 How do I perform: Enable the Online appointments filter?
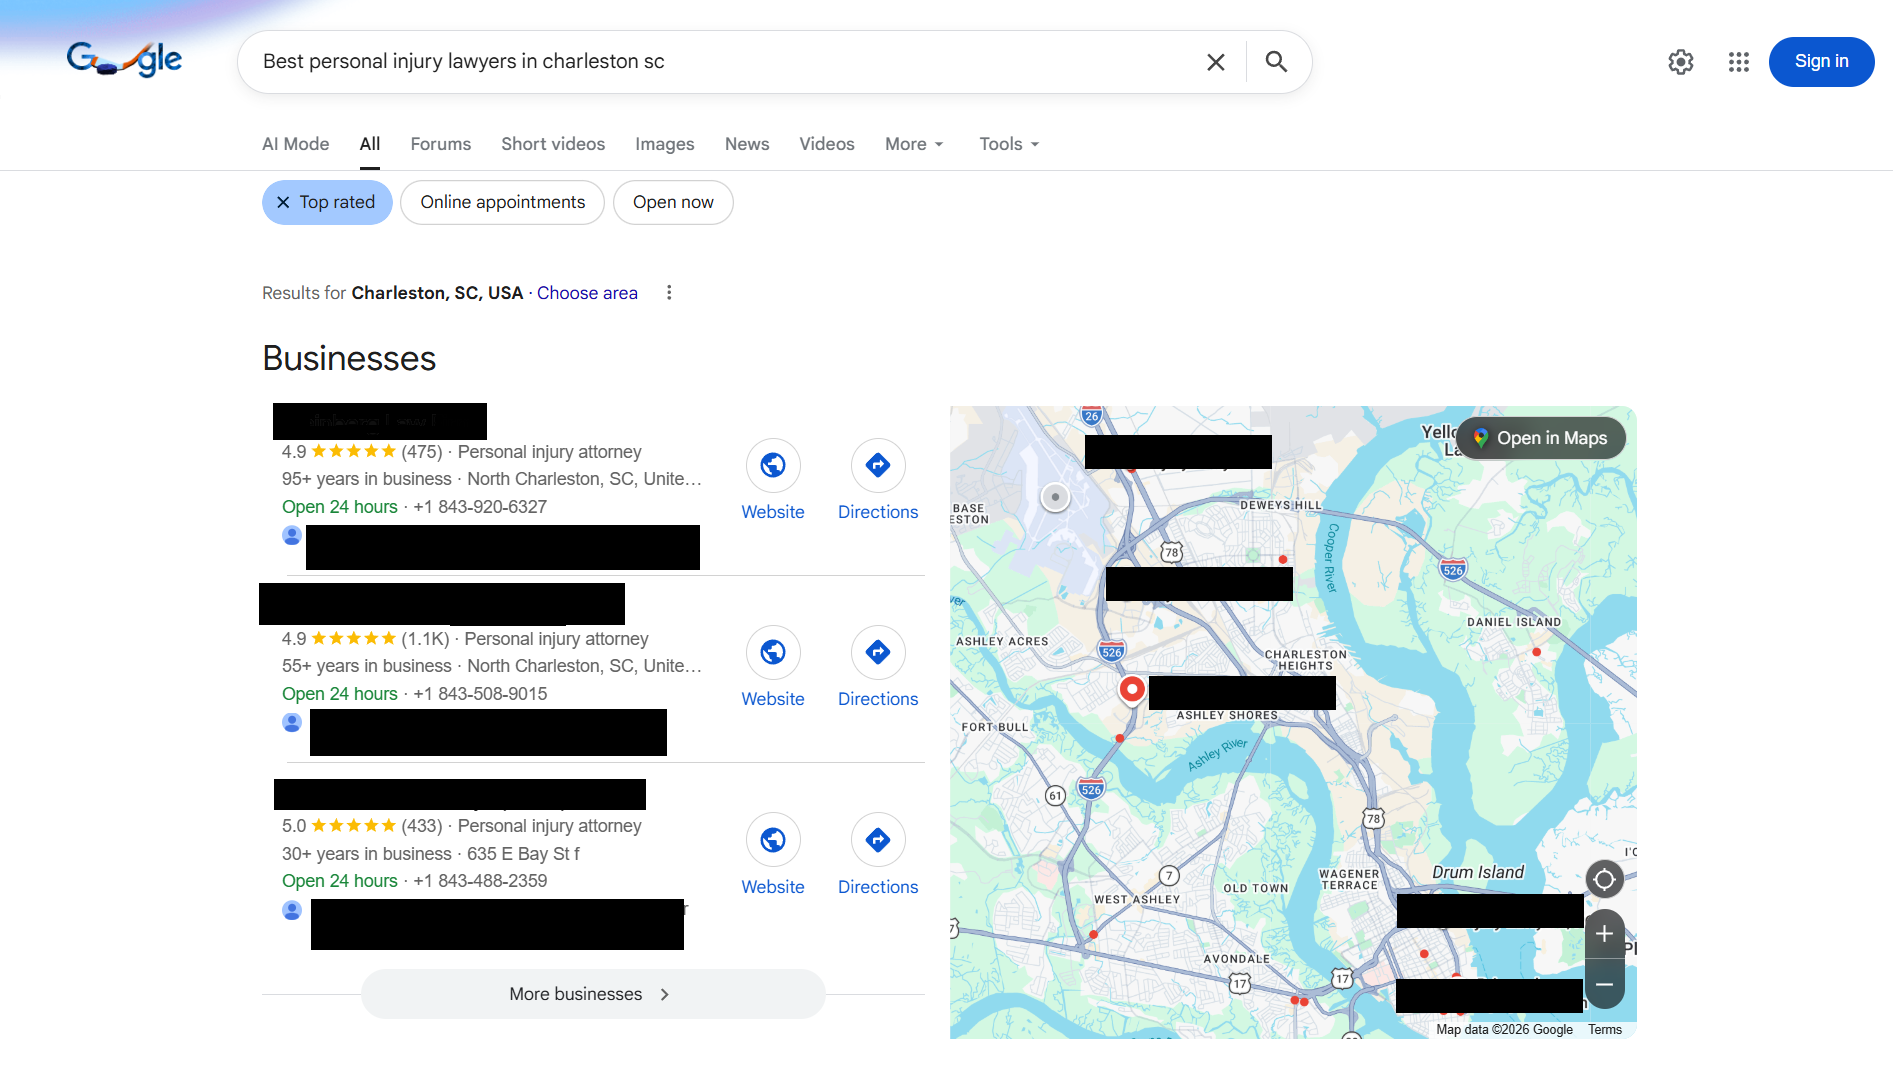(x=502, y=202)
